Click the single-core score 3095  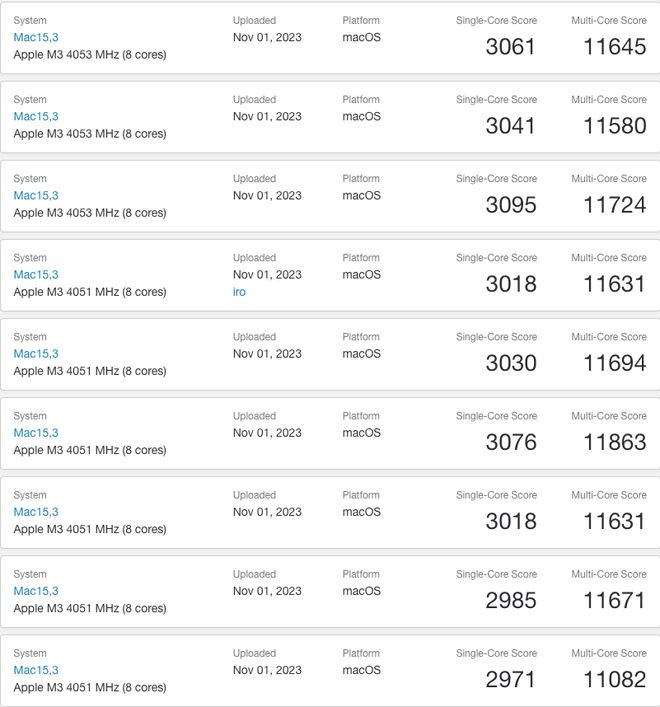pos(511,205)
